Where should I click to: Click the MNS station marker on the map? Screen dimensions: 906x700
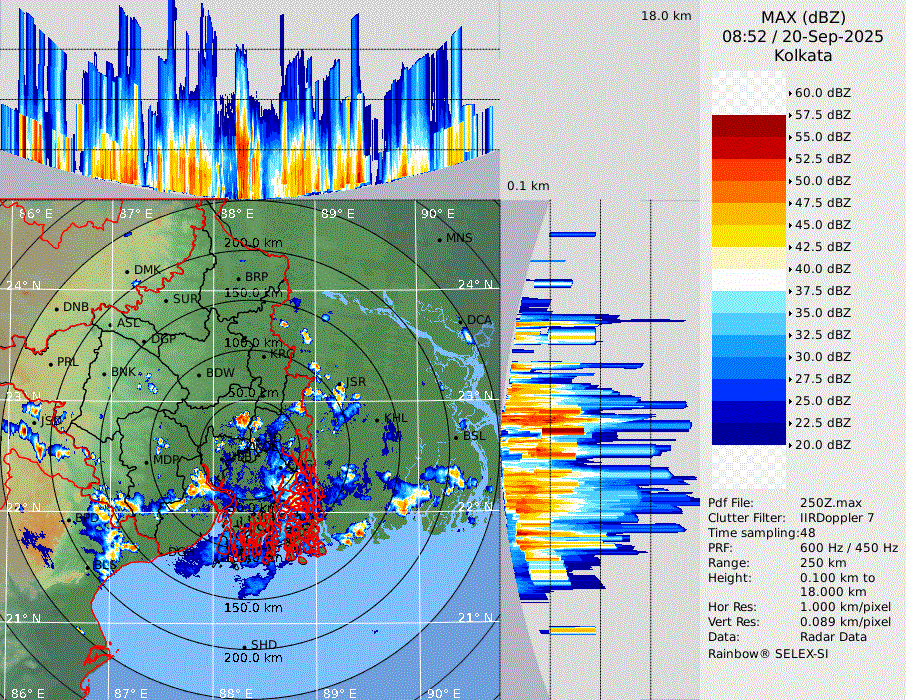[440, 239]
